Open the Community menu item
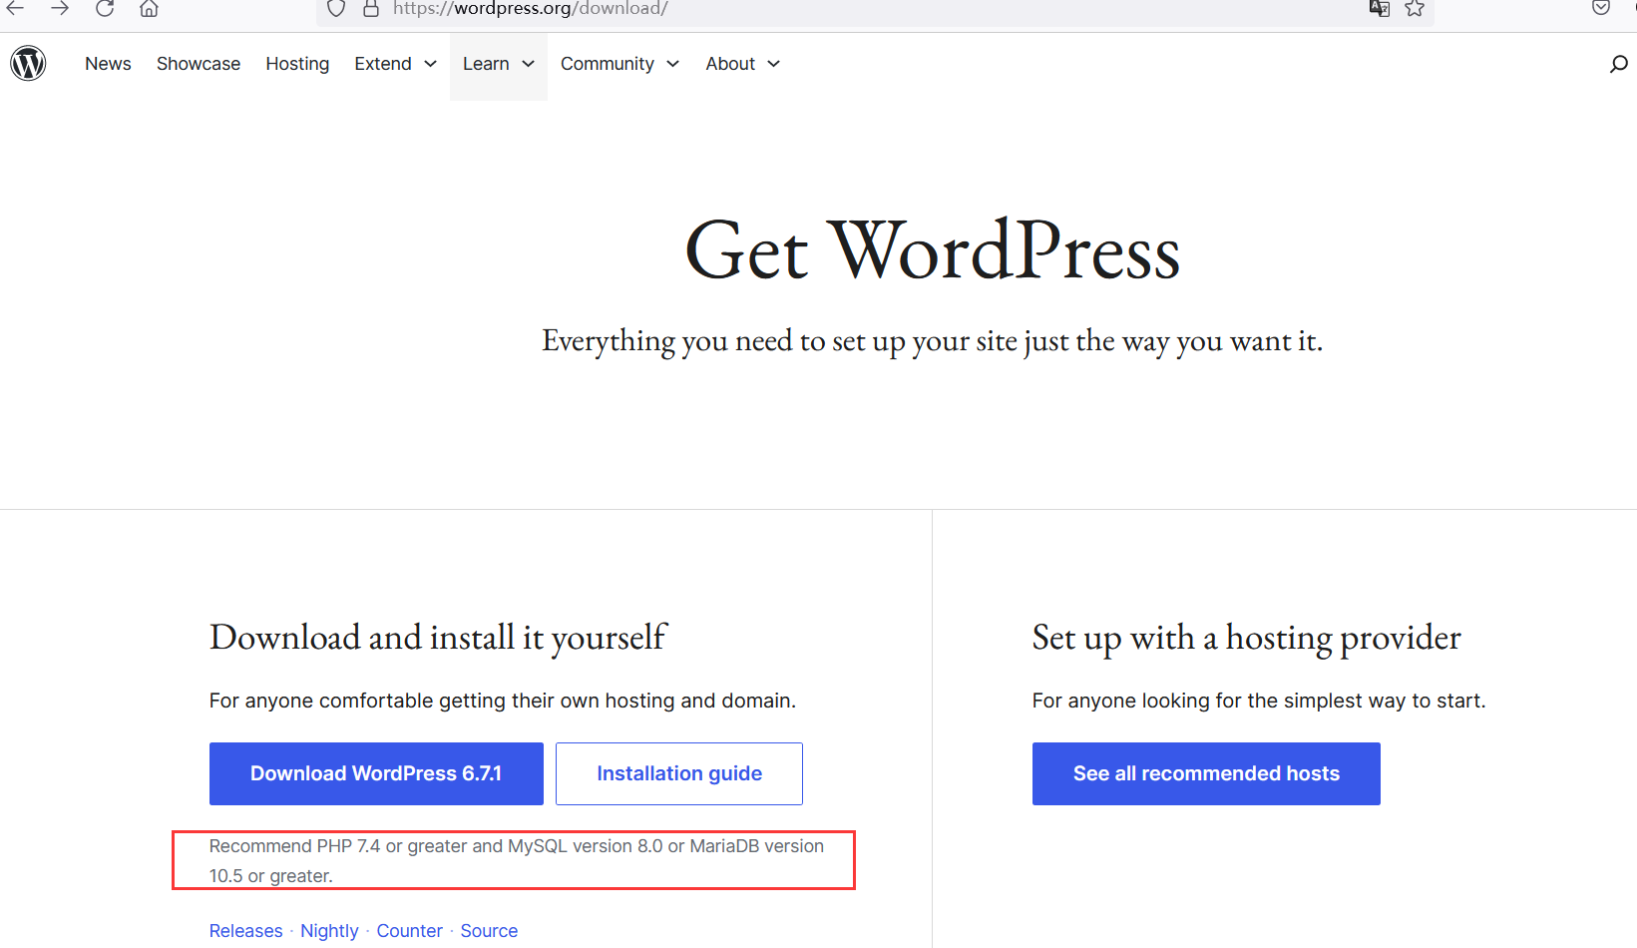Image resolution: width=1637 pixels, height=948 pixels. 607,64
